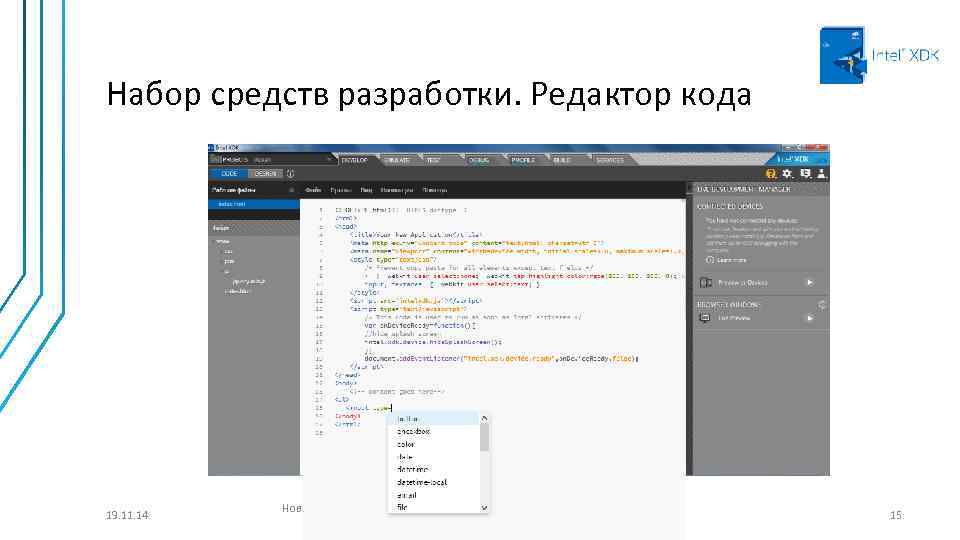Open the PROJECTS dropdown

pos(272,160)
